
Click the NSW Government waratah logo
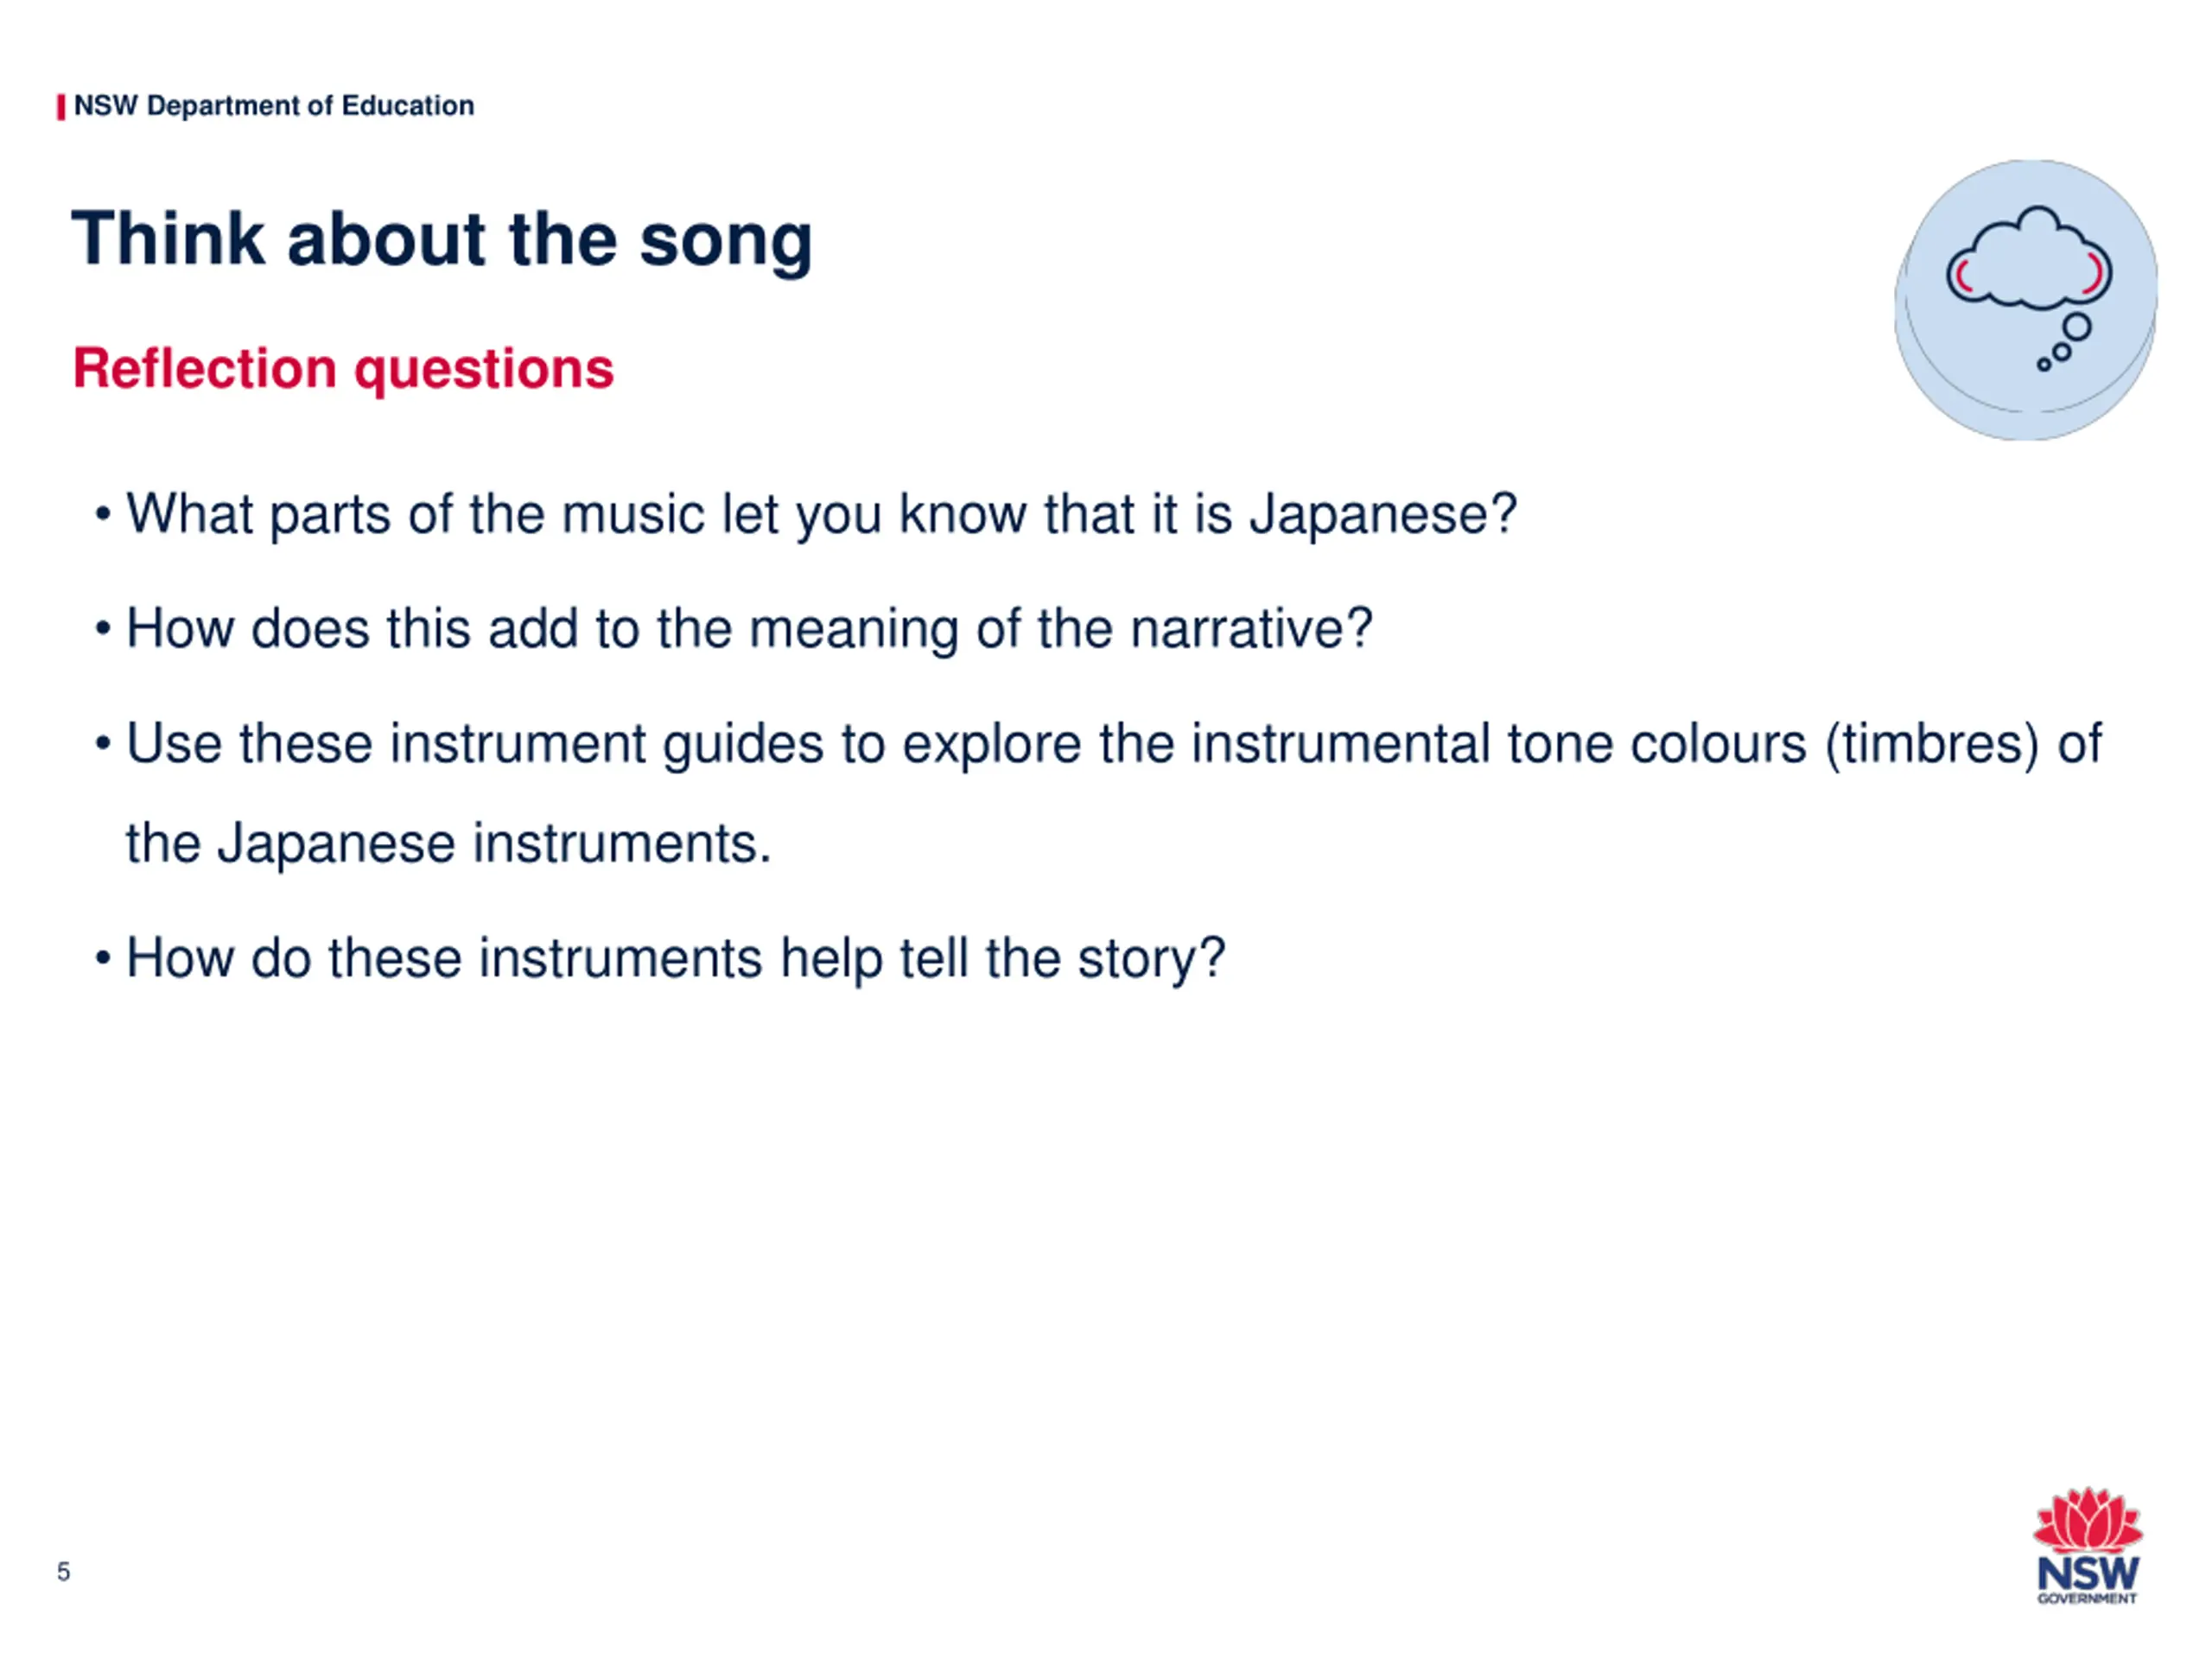coord(2088,1546)
